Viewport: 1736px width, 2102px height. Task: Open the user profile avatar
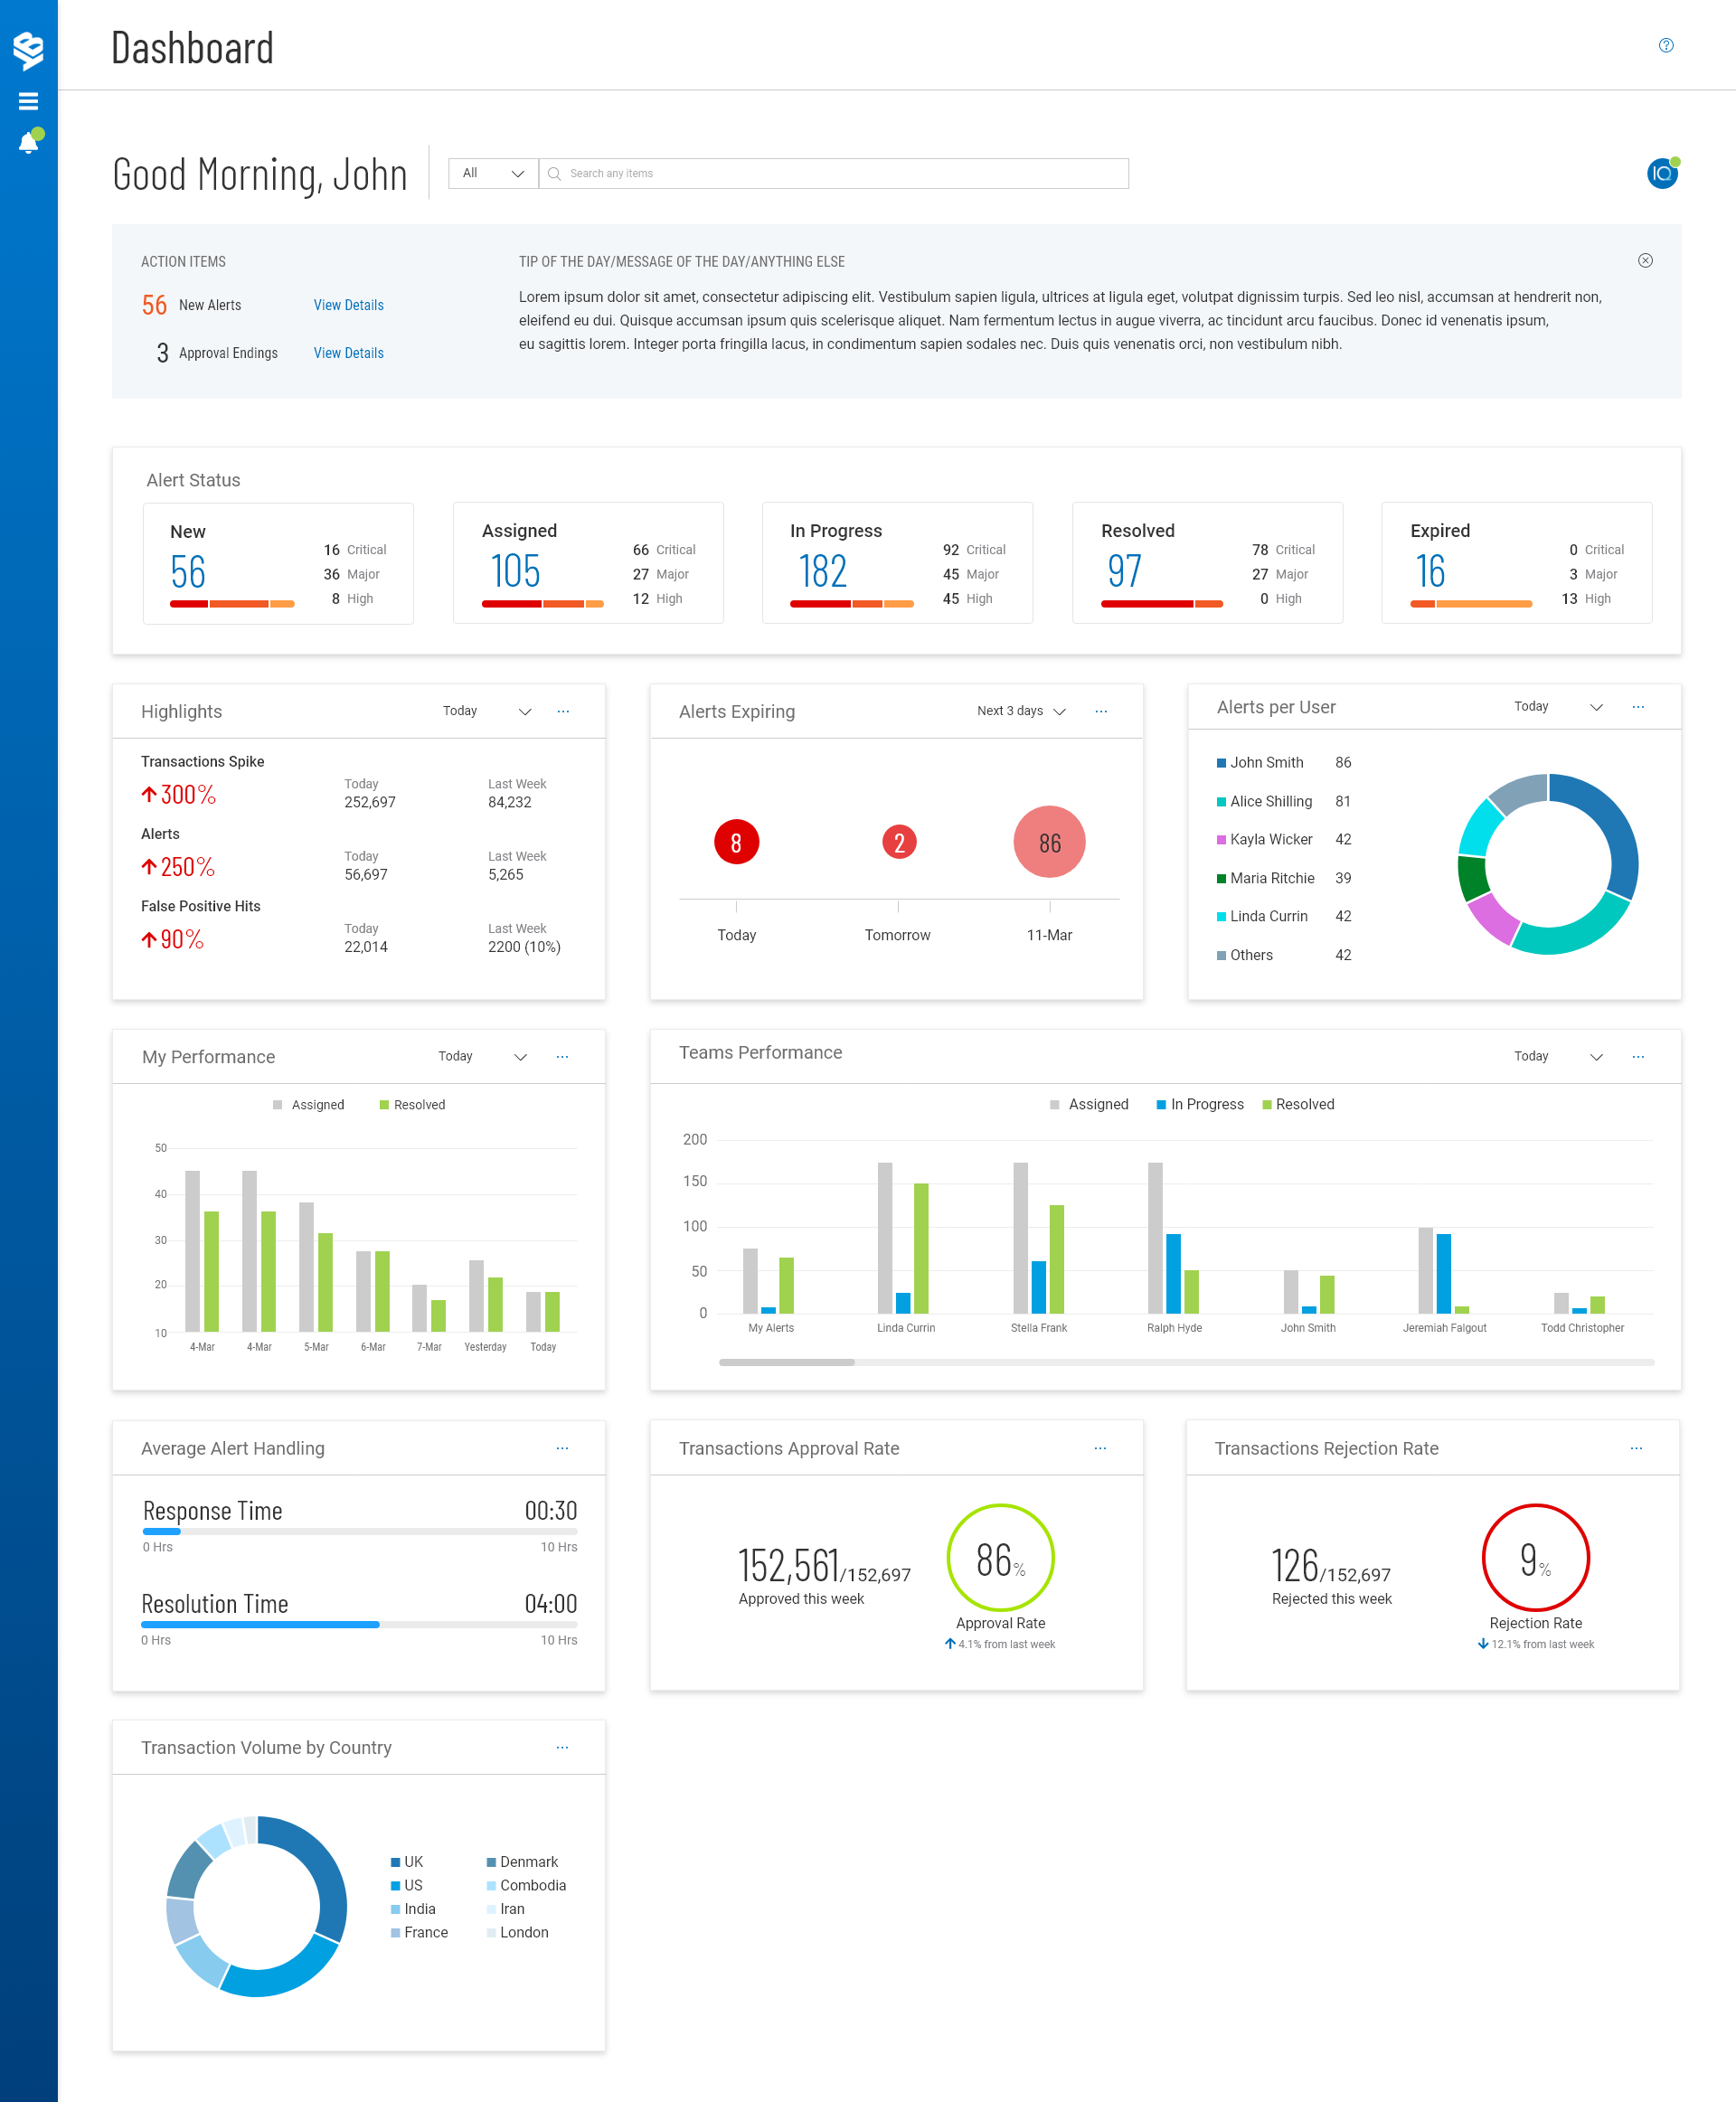[1661, 173]
